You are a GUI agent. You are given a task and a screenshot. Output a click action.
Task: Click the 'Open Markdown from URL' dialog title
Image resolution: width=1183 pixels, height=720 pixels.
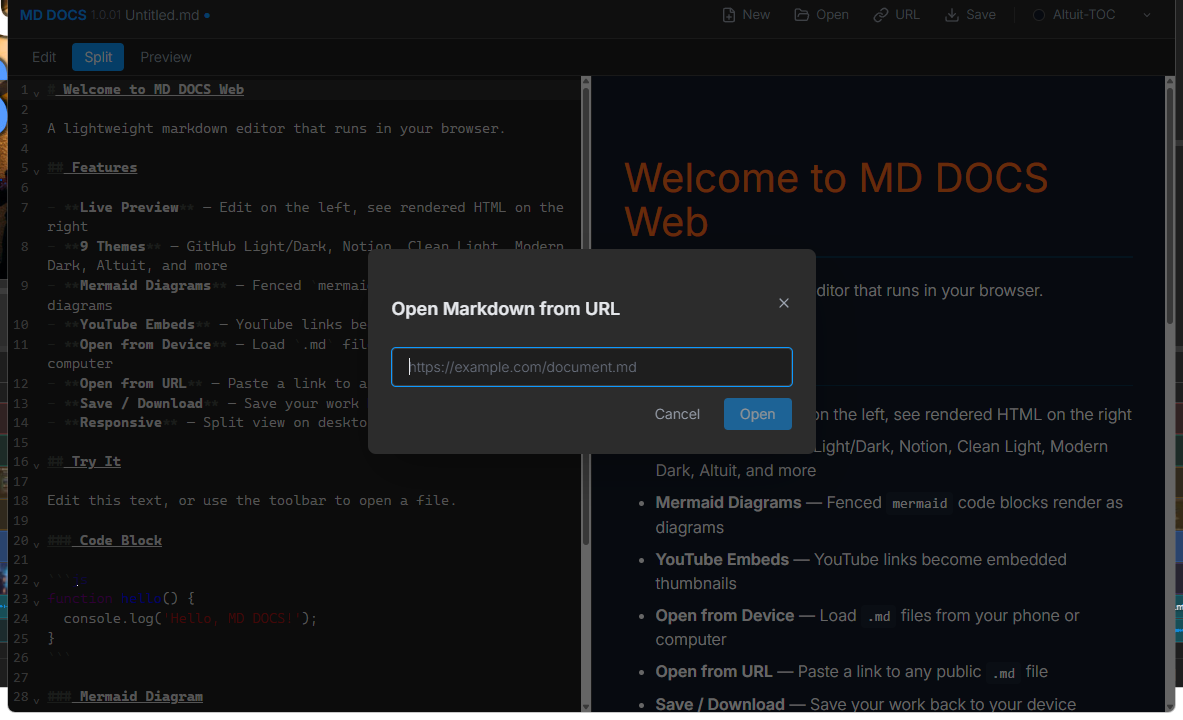pos(505,309)
